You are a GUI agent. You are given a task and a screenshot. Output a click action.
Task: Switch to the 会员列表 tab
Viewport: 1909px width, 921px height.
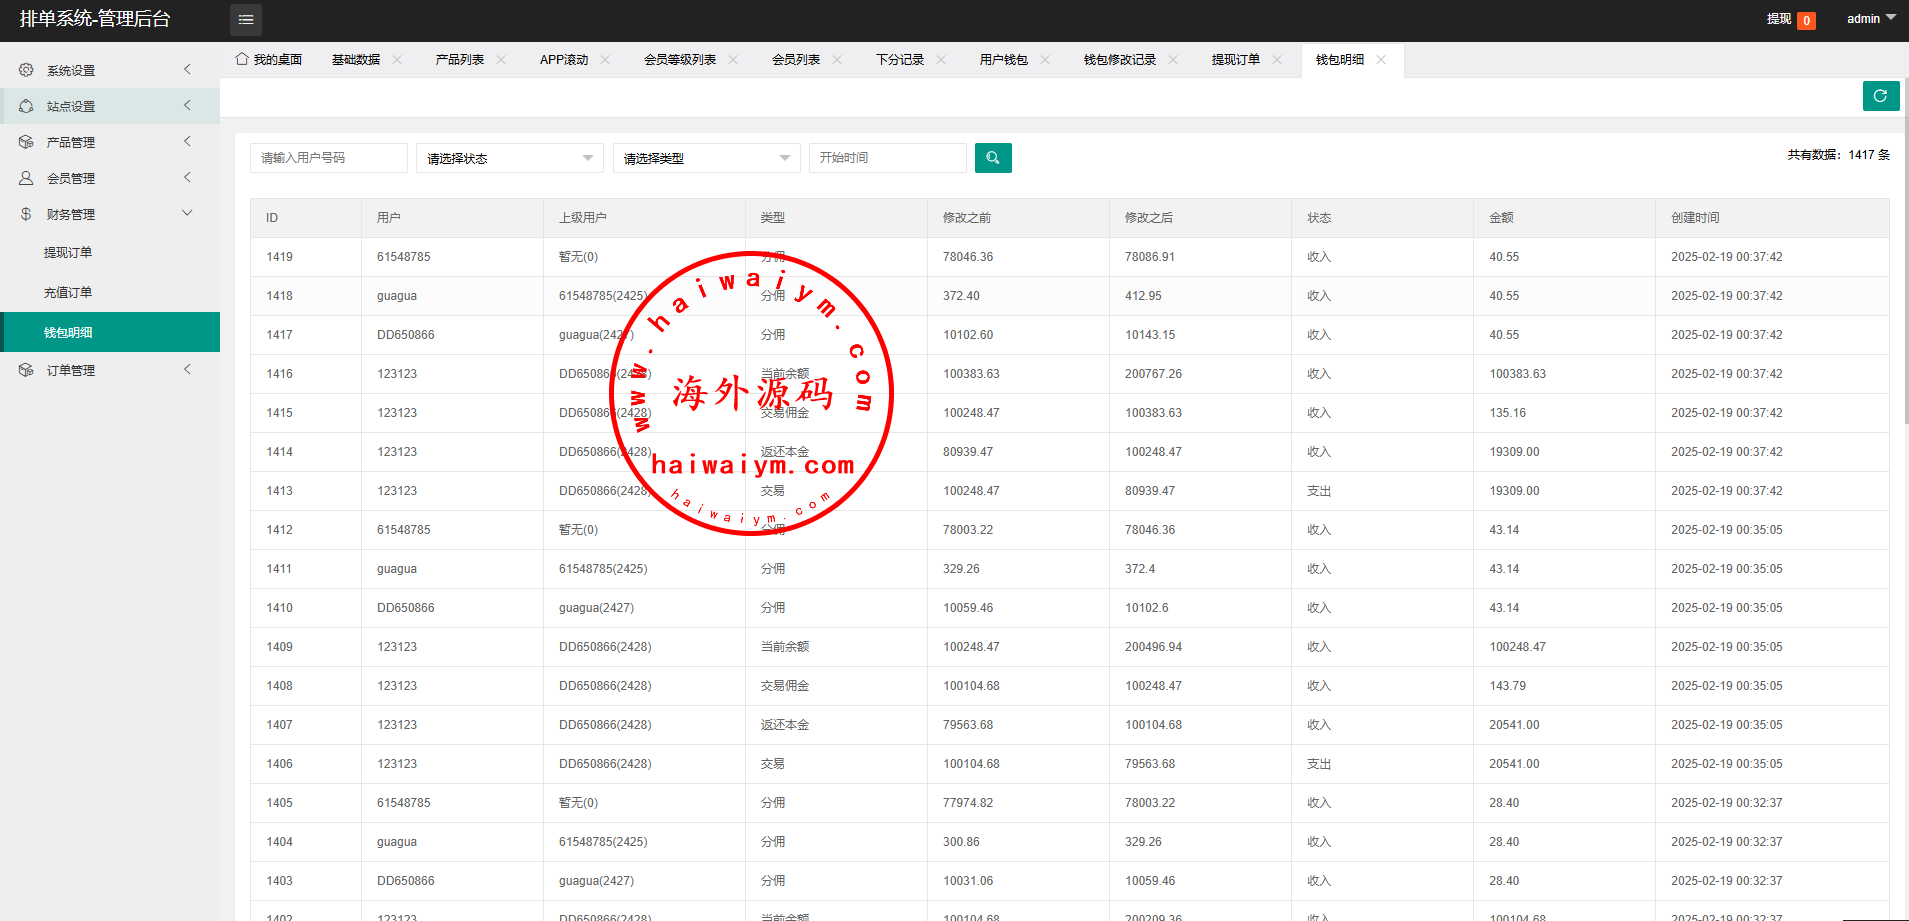[x=795, y=60]
